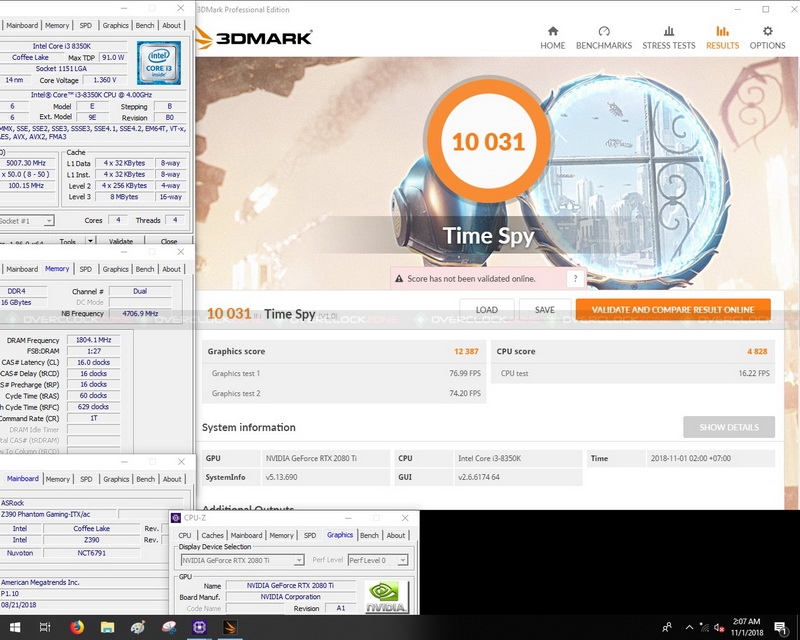Select the Results bar-chart icon in 3DMark

pos(722,31)
